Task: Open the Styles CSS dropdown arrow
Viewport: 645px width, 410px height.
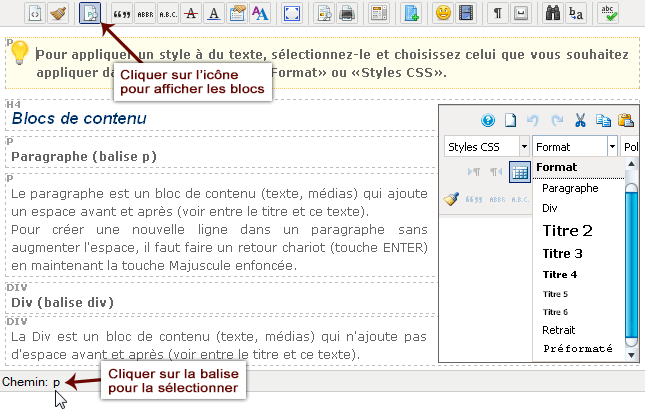Action: (x=524, y=146)
